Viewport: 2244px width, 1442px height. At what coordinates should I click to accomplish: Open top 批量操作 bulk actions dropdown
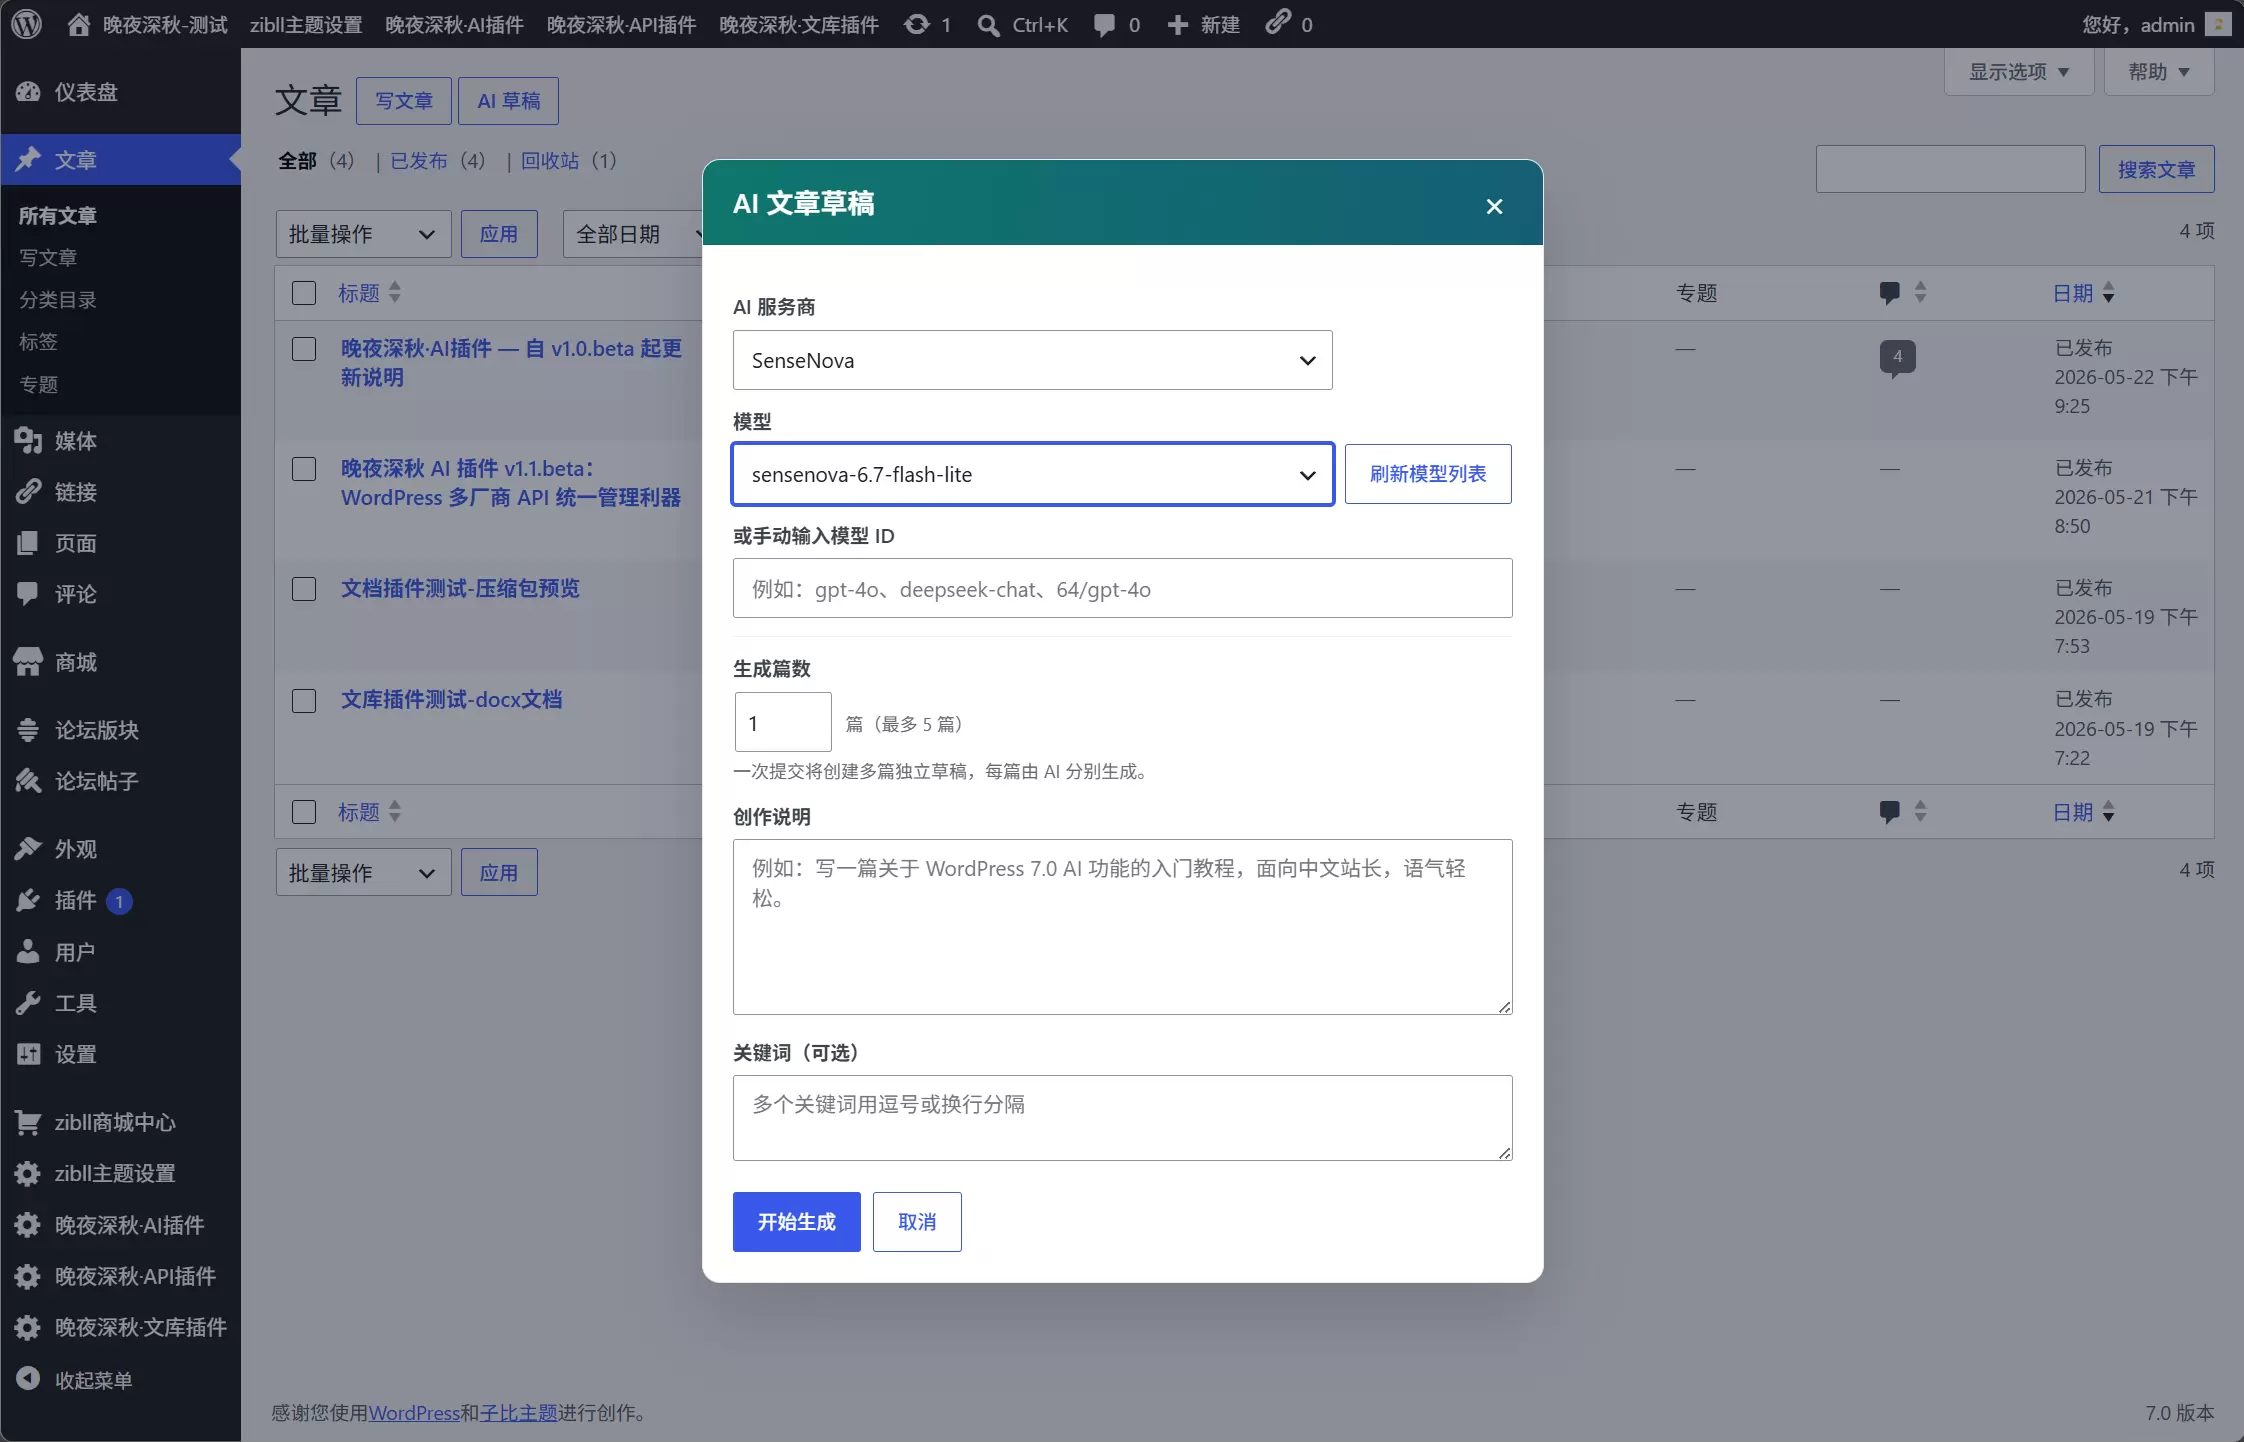[x=363, y=234]
